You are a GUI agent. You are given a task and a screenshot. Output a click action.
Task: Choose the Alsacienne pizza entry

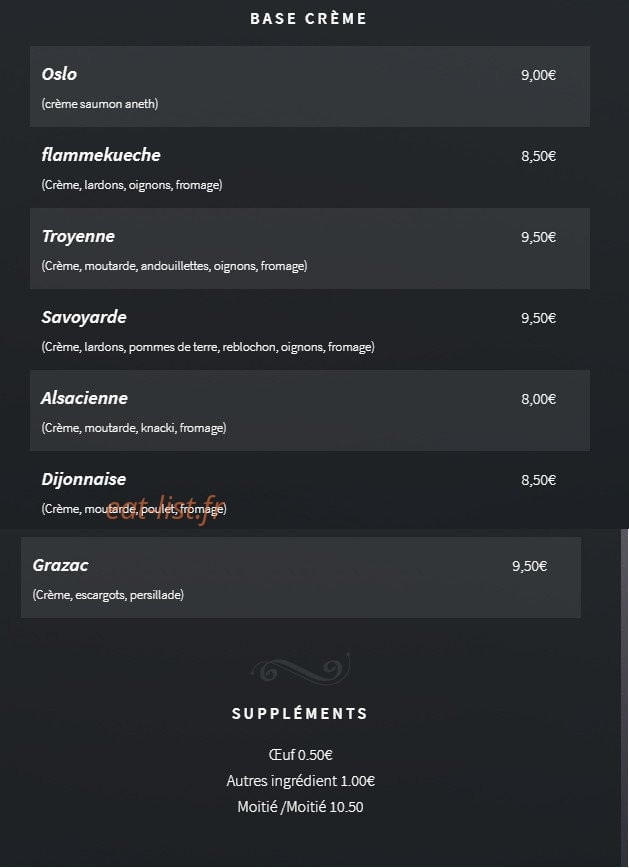(x=310, y=410)
